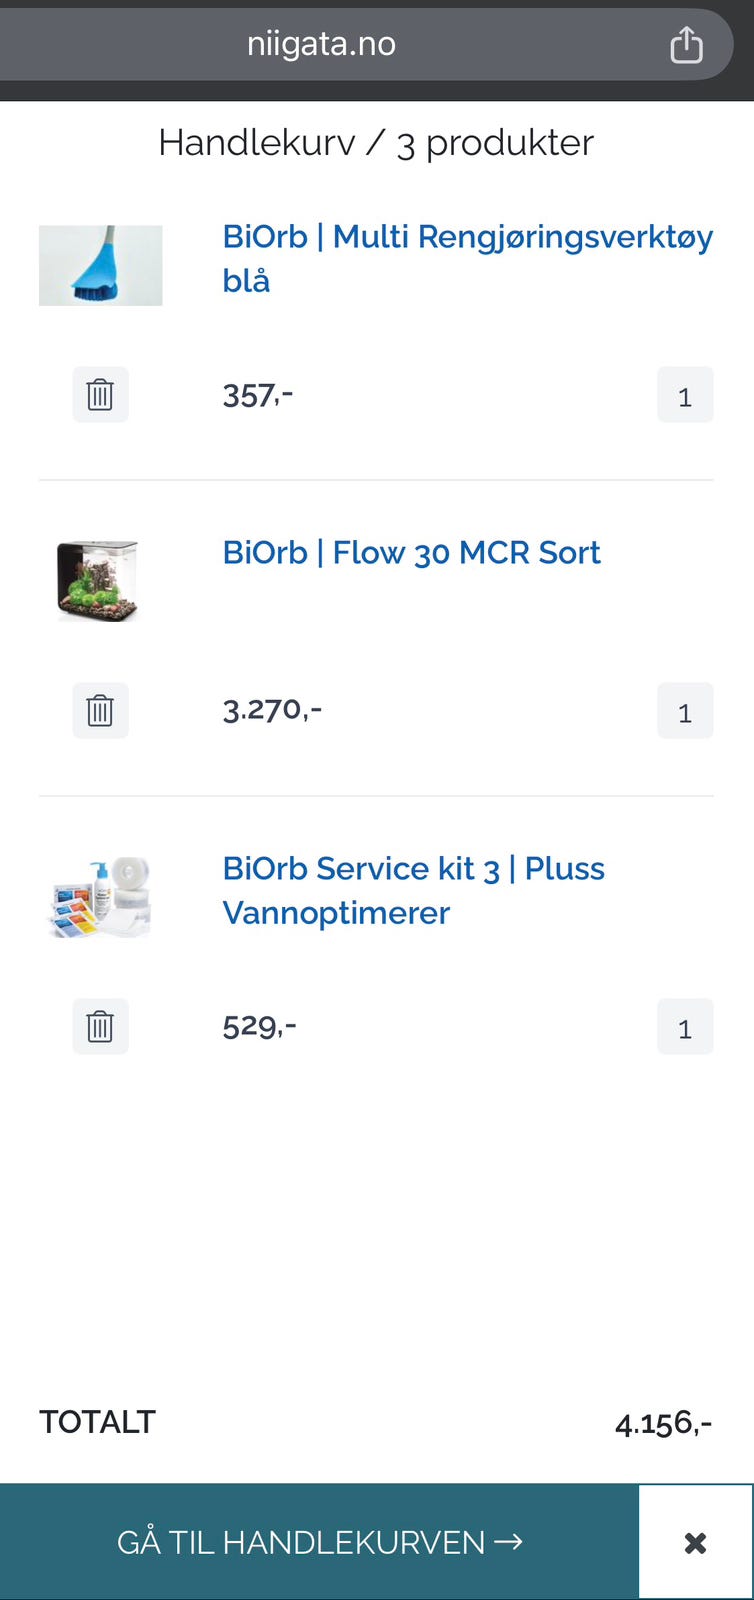Delete BiOrb Multi Rengjøringsverktøy from the cart
Image resolution: width=754 pixels, height=1600 pixels.
pyautogui.click(x=100, y=395)
